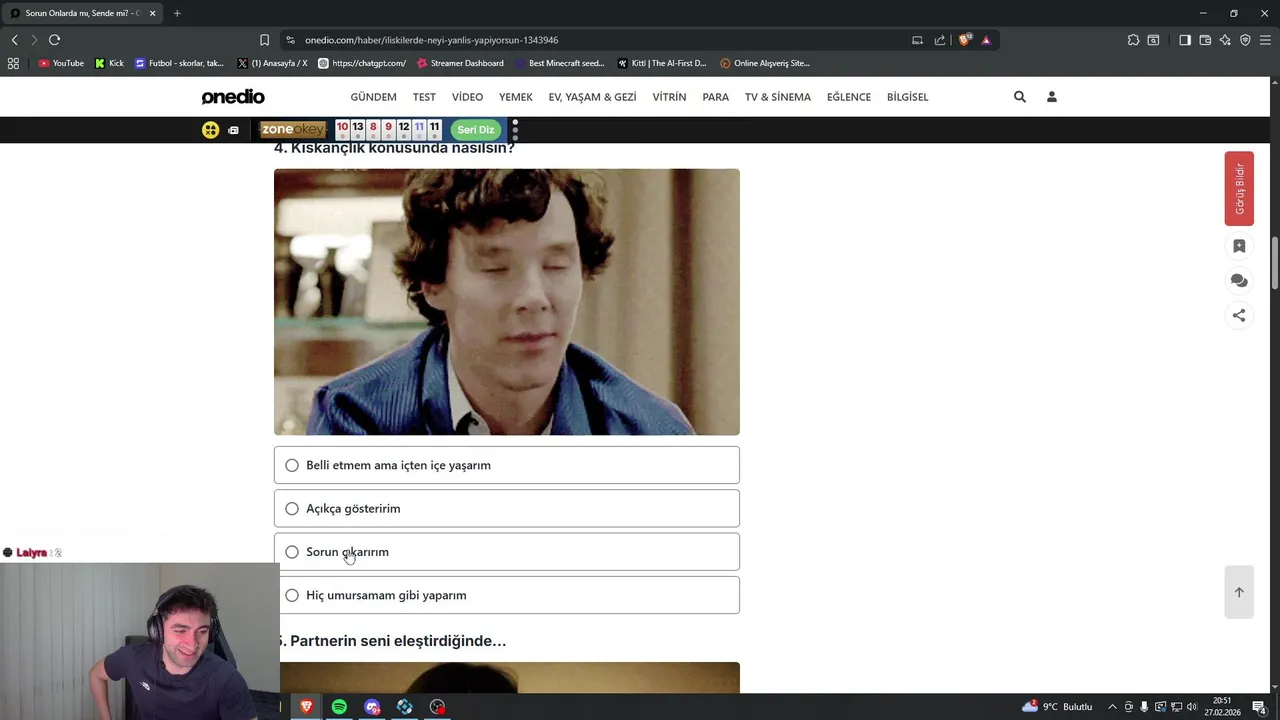Open Brave VPN shield icon
1280x720 pixels.
pyautogui.click(x=1245, y=40)
